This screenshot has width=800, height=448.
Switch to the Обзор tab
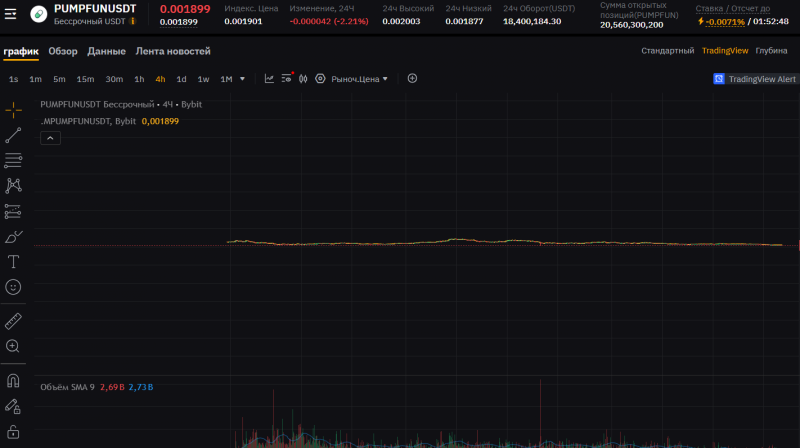pos(63,51)
